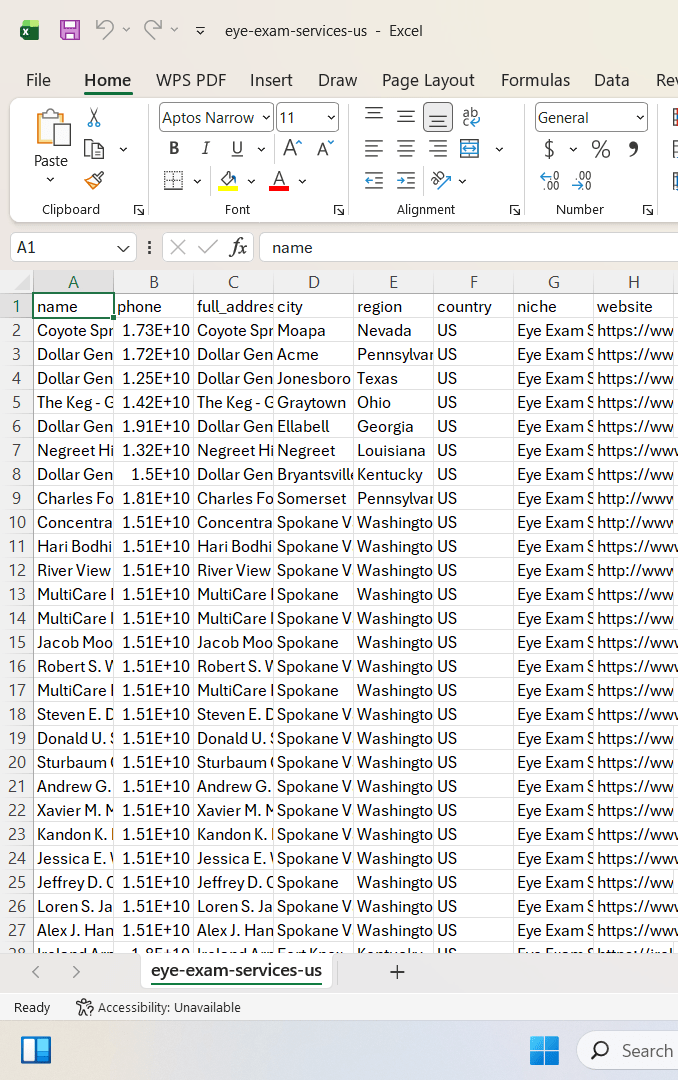Image resolution: width=678 pixels, height=1080 pixels.
Task: Open the Borders dropdown arrow
Action: (197, 181)
